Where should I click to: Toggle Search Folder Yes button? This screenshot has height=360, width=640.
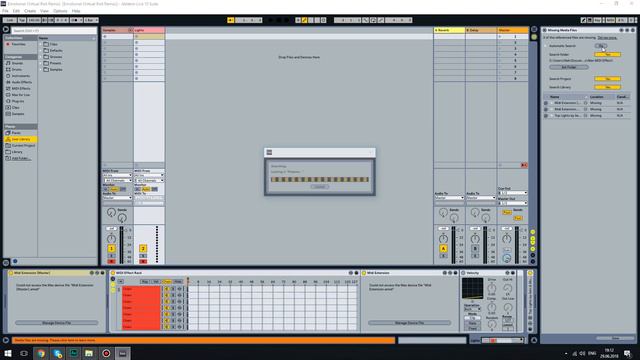[x=607, y=54]
